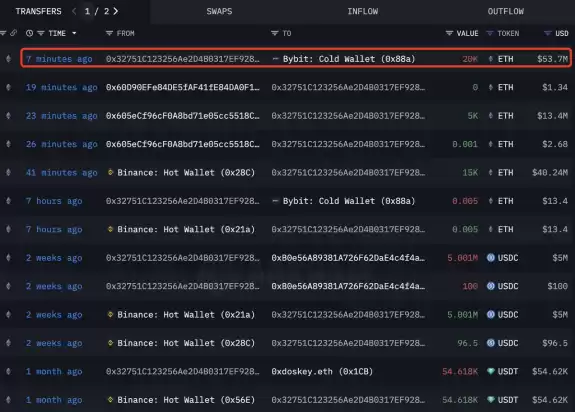Switch to the Inflow tab
Image resolution: width=575 pixels, height=412 pixels.
(x=363, y=11)
